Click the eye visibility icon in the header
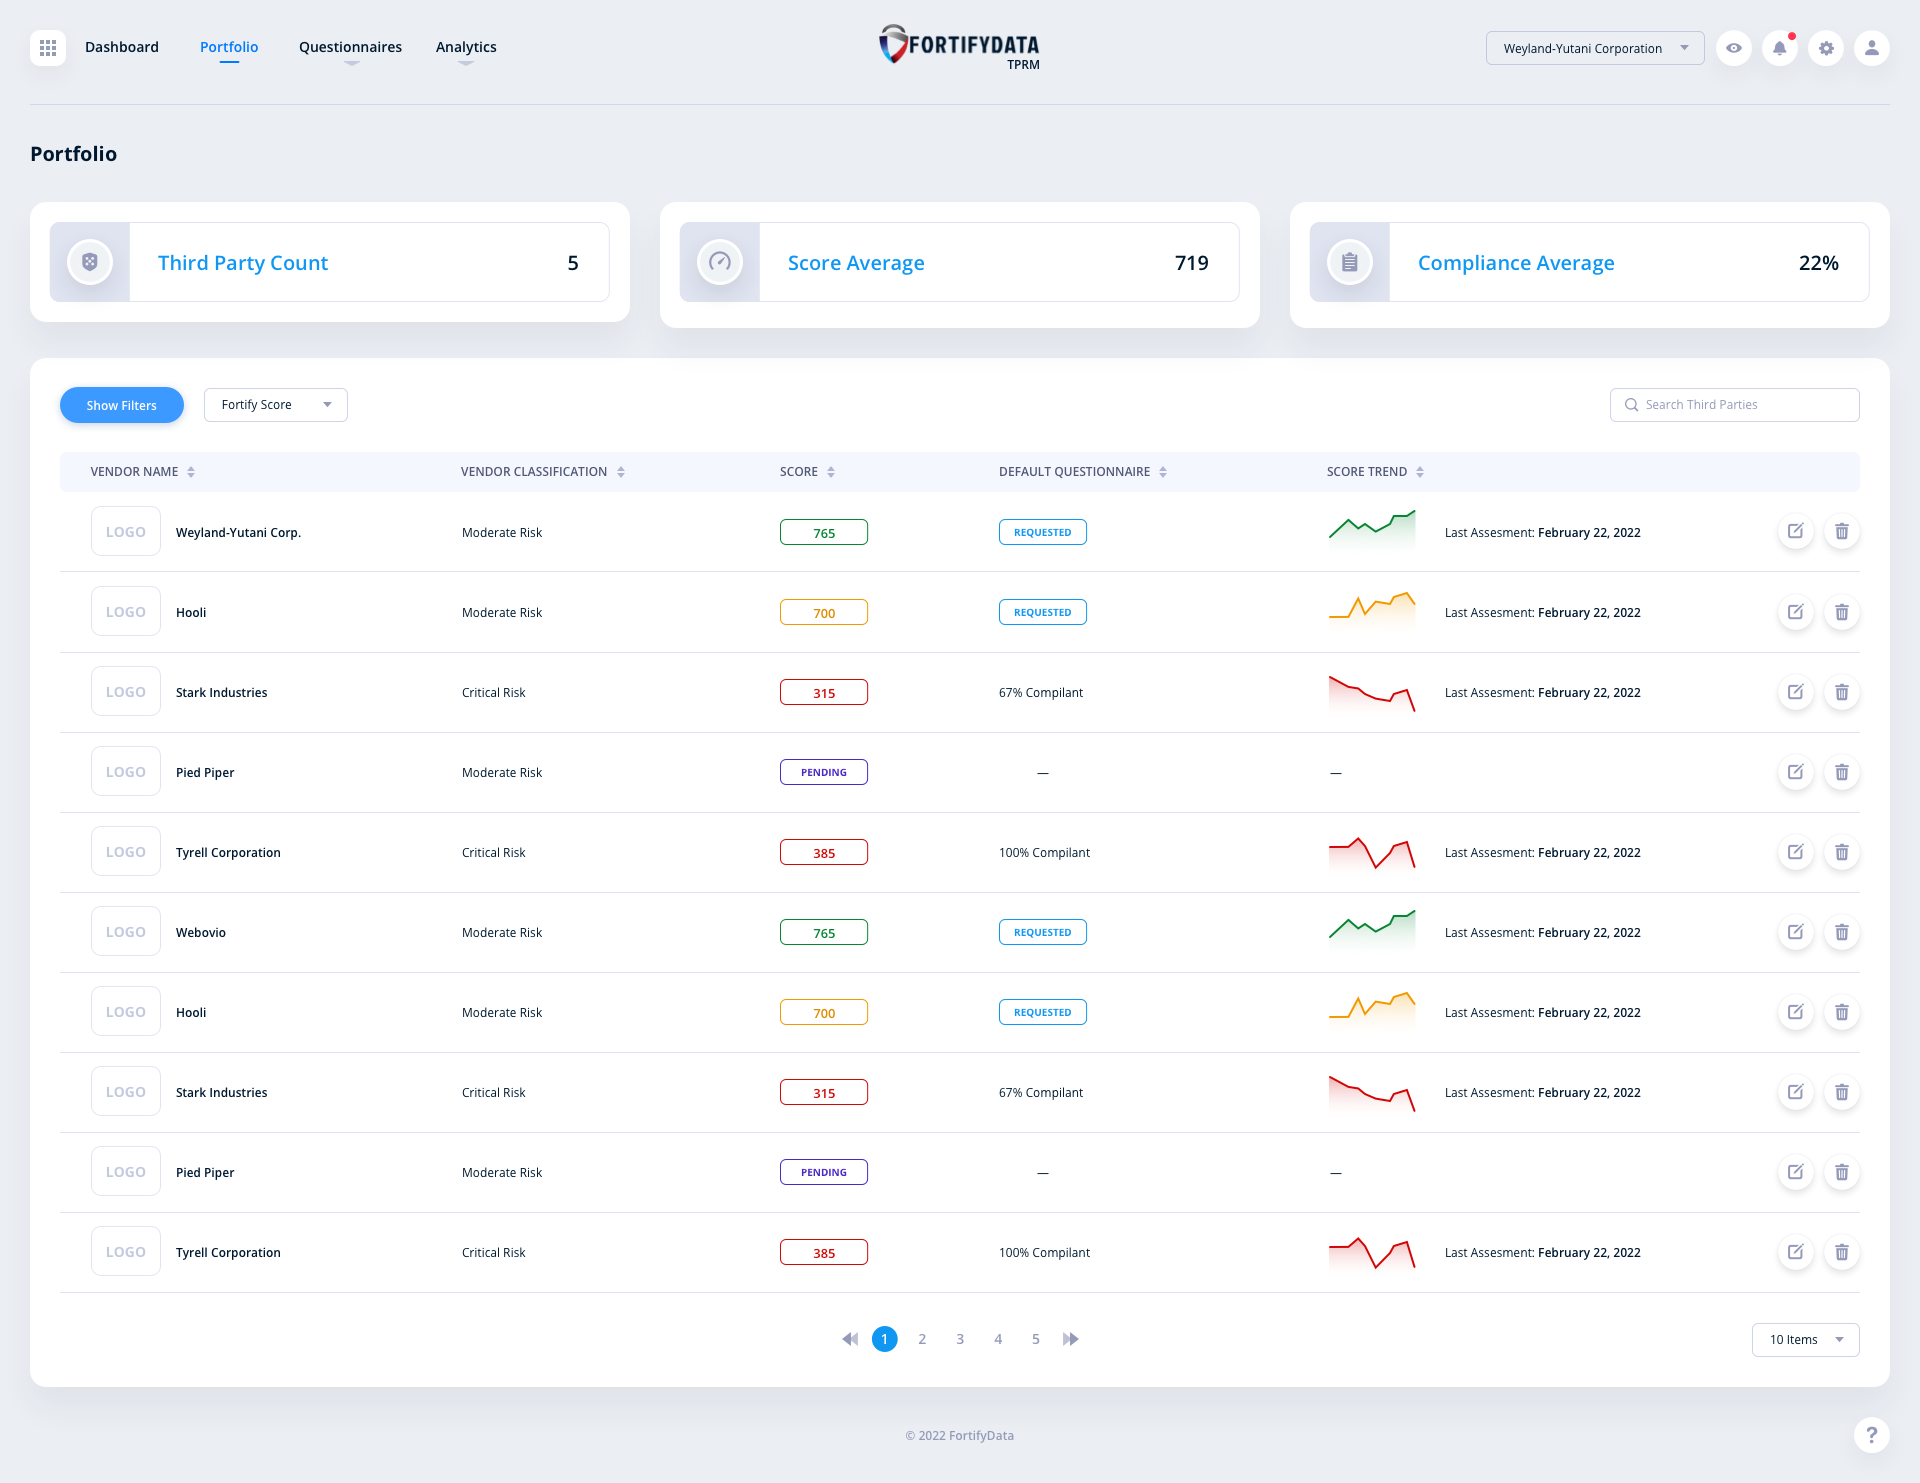Screen dimensions: 1920x1483 [x=1734, y=47]
